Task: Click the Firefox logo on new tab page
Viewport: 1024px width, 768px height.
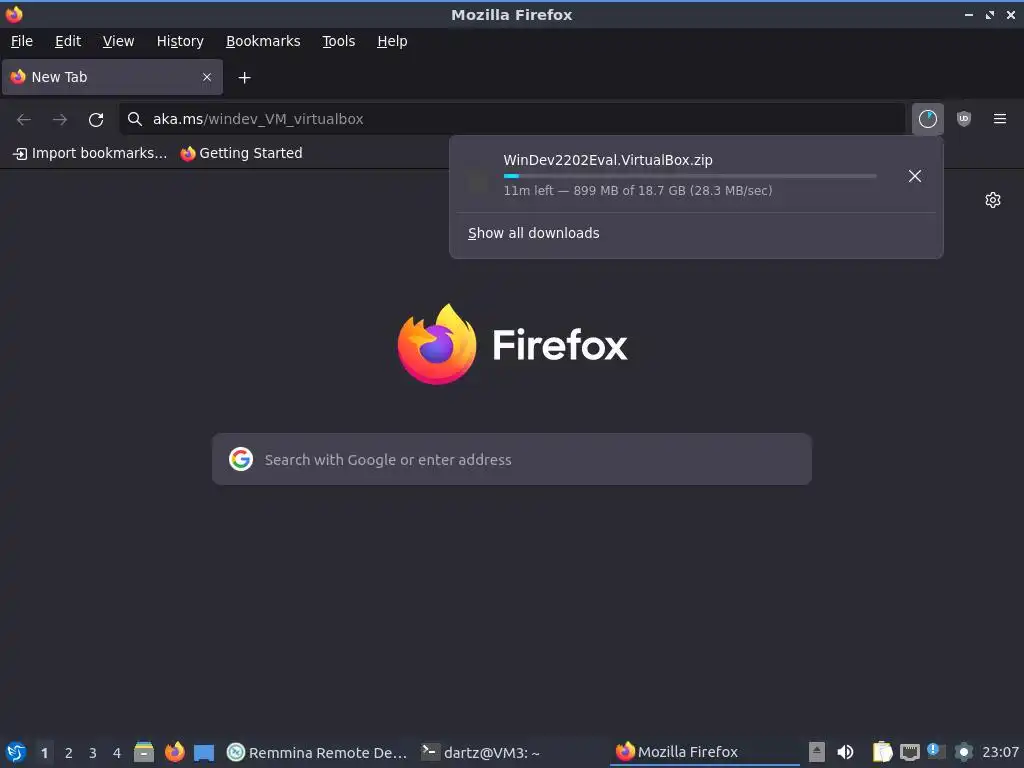Action: (x=512, y=344)
